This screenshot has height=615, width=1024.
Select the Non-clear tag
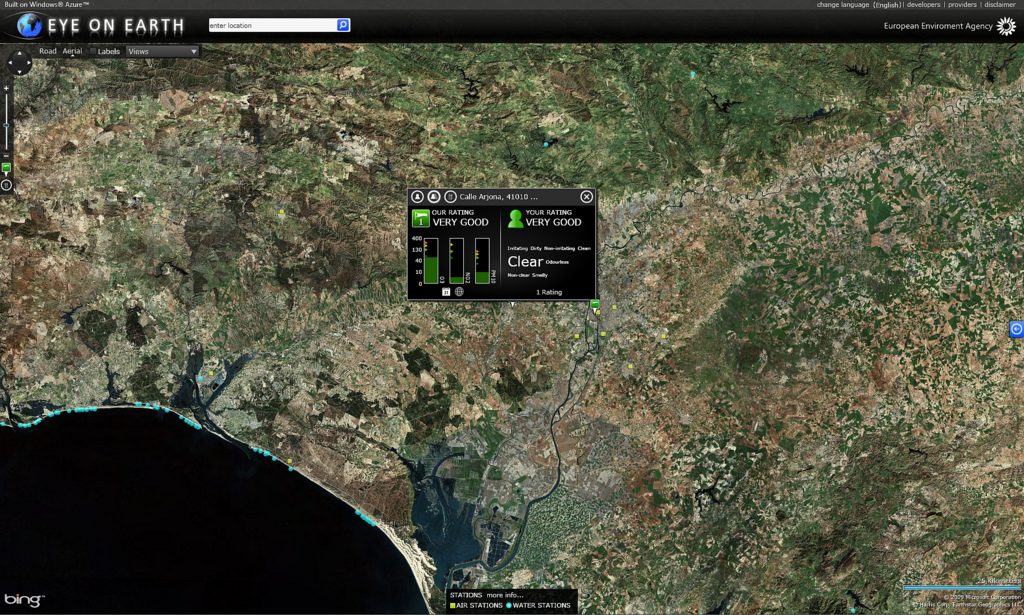point(519,275)
